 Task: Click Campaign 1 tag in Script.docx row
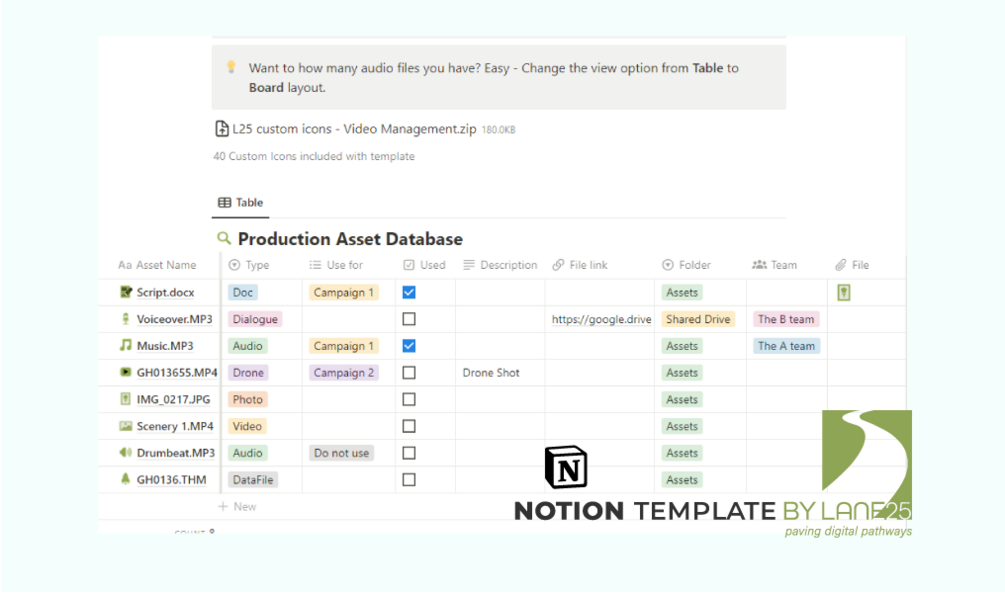tap(344, 292)
